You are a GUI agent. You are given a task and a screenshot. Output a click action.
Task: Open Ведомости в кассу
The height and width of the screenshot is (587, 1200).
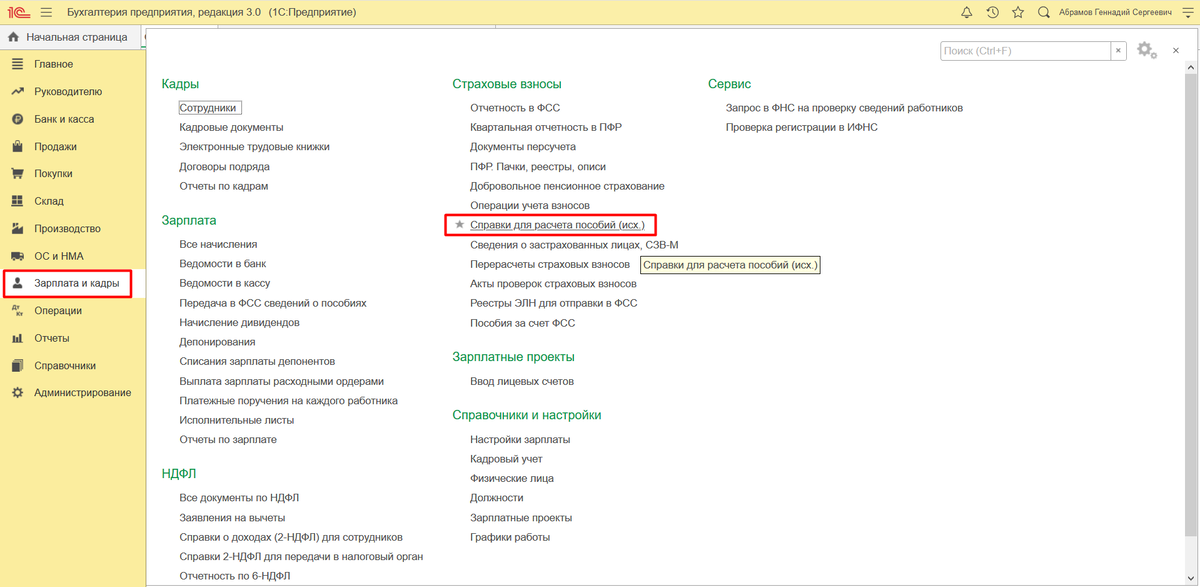[224, 283]
